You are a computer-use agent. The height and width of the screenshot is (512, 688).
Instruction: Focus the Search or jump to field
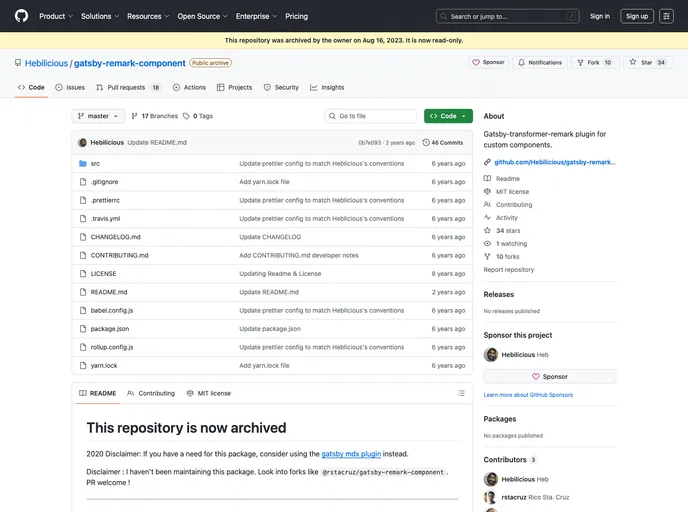pyautogui.click(x=508, y=16)
